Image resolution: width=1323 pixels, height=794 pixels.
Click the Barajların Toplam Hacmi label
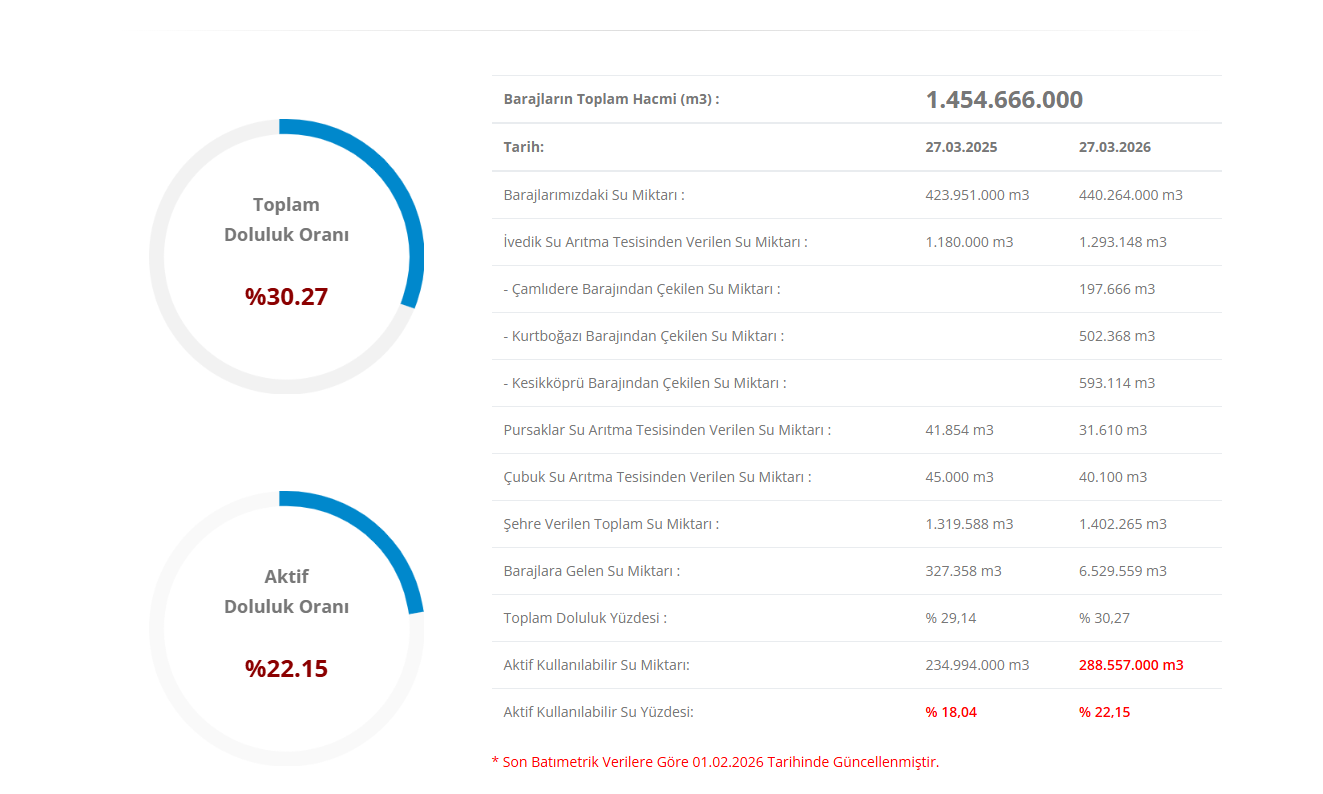coord(611,100)
